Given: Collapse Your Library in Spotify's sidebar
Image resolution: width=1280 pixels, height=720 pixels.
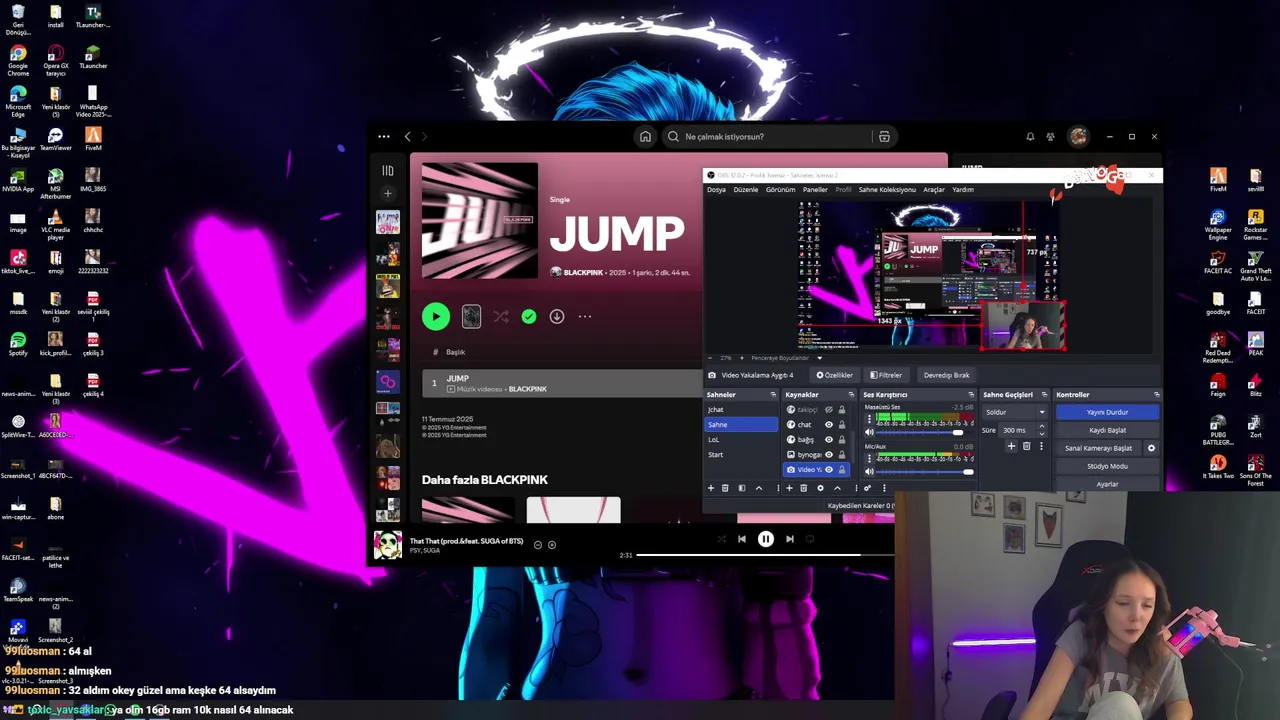Looking at the screenshot, I should 388,171.
